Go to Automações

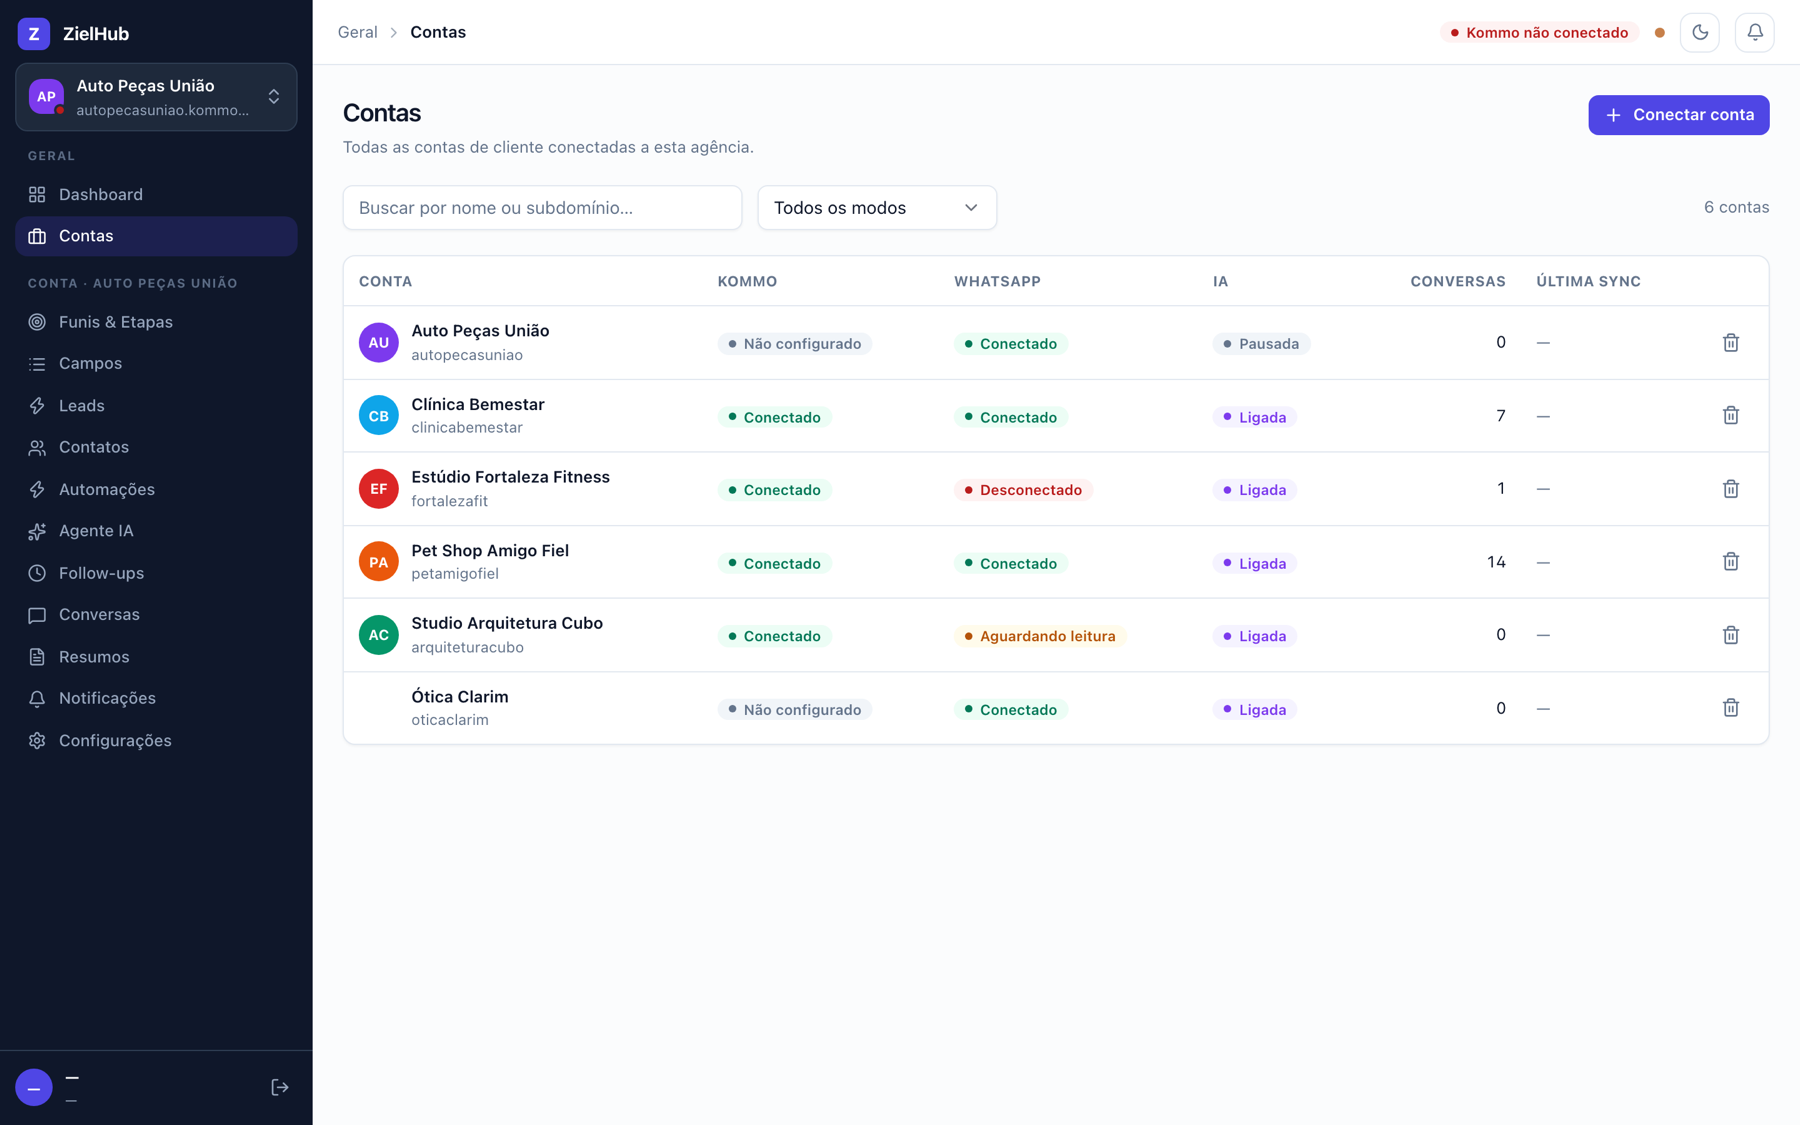tap(156, 489)
